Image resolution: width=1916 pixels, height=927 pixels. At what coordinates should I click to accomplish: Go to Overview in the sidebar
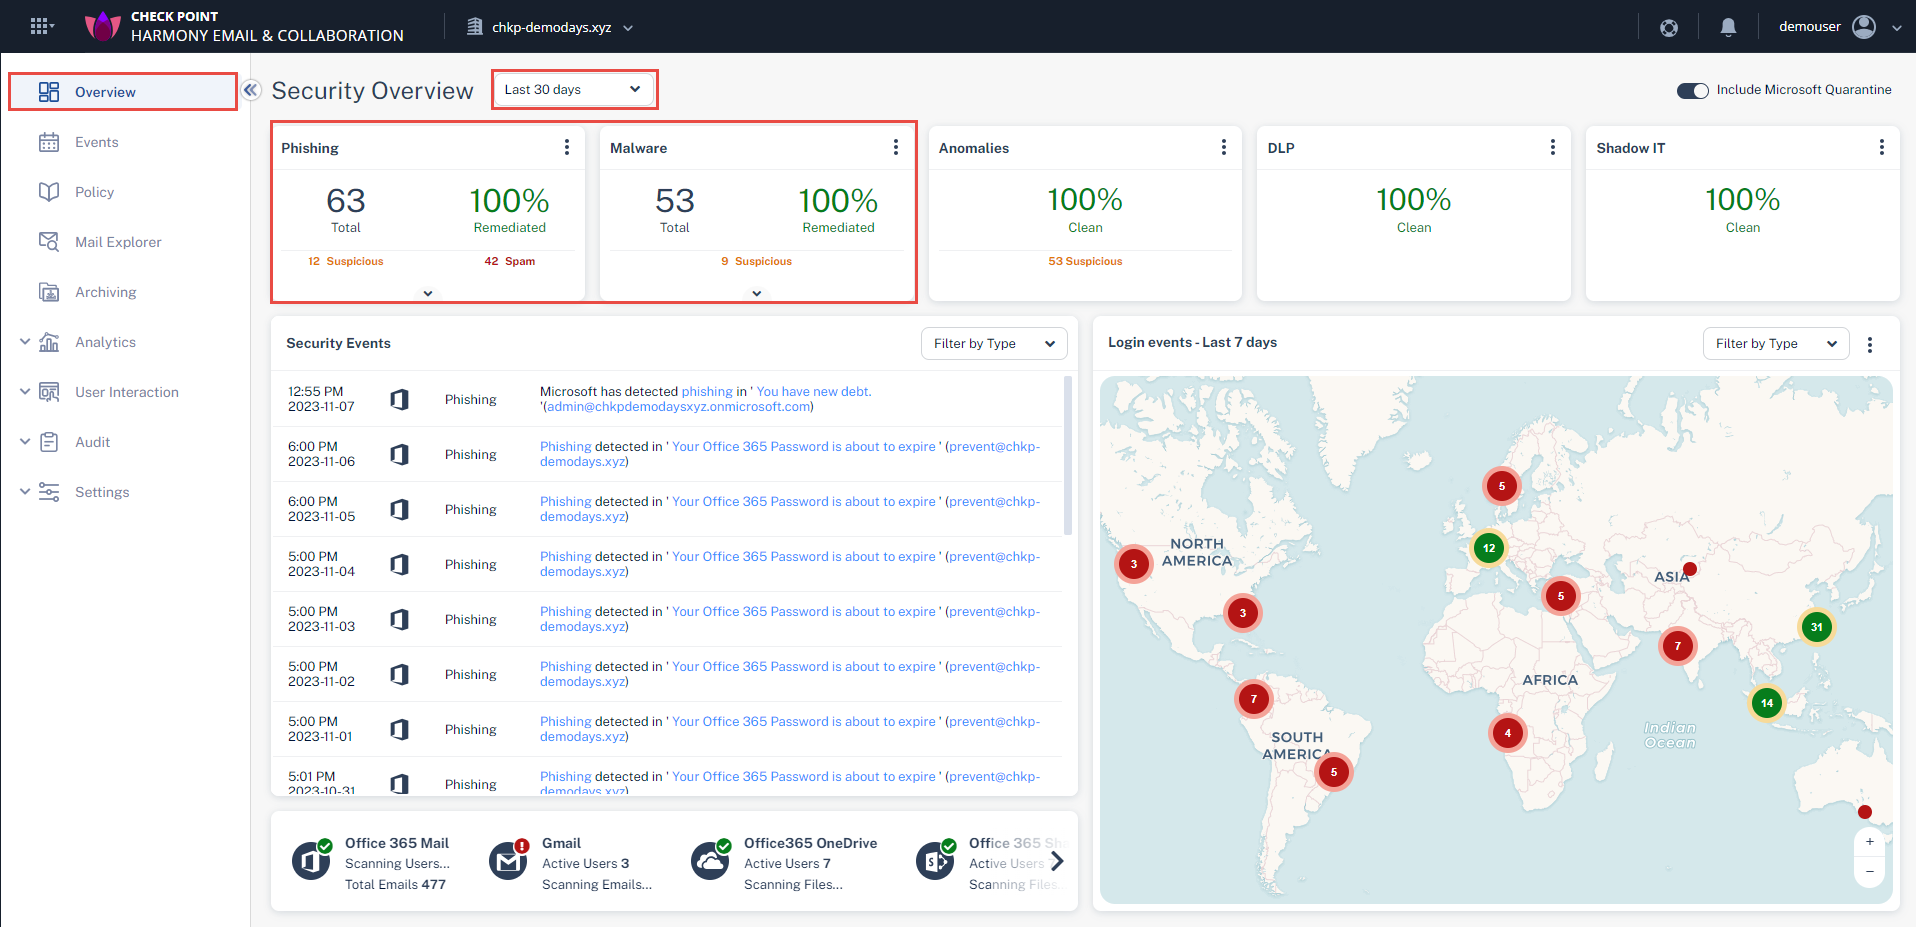(x=123, y=92)
